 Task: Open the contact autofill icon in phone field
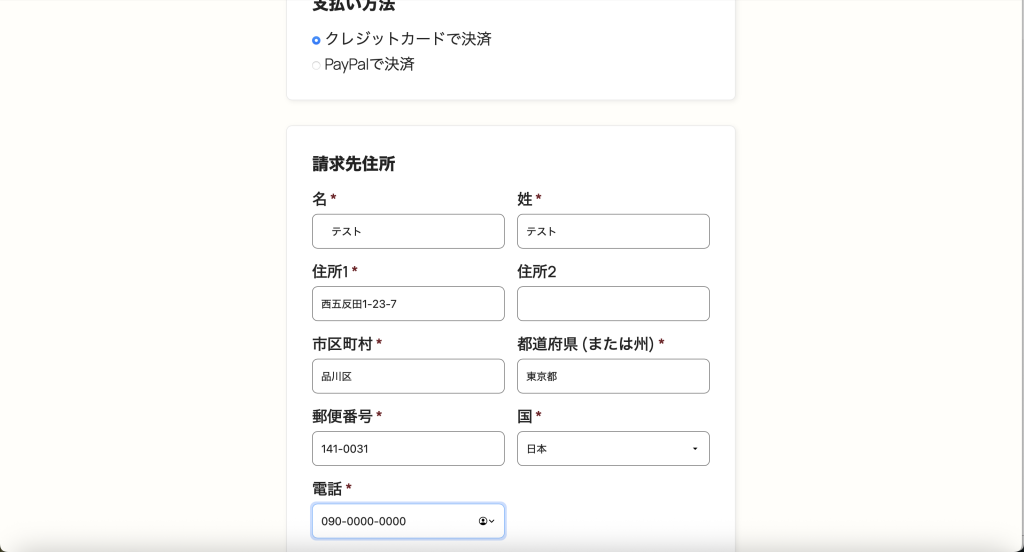pos(486,521)
